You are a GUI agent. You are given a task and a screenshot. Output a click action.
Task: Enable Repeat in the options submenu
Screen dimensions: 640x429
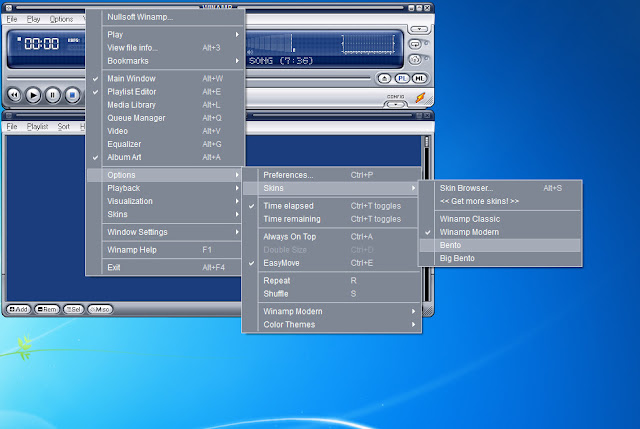point(332,281)
